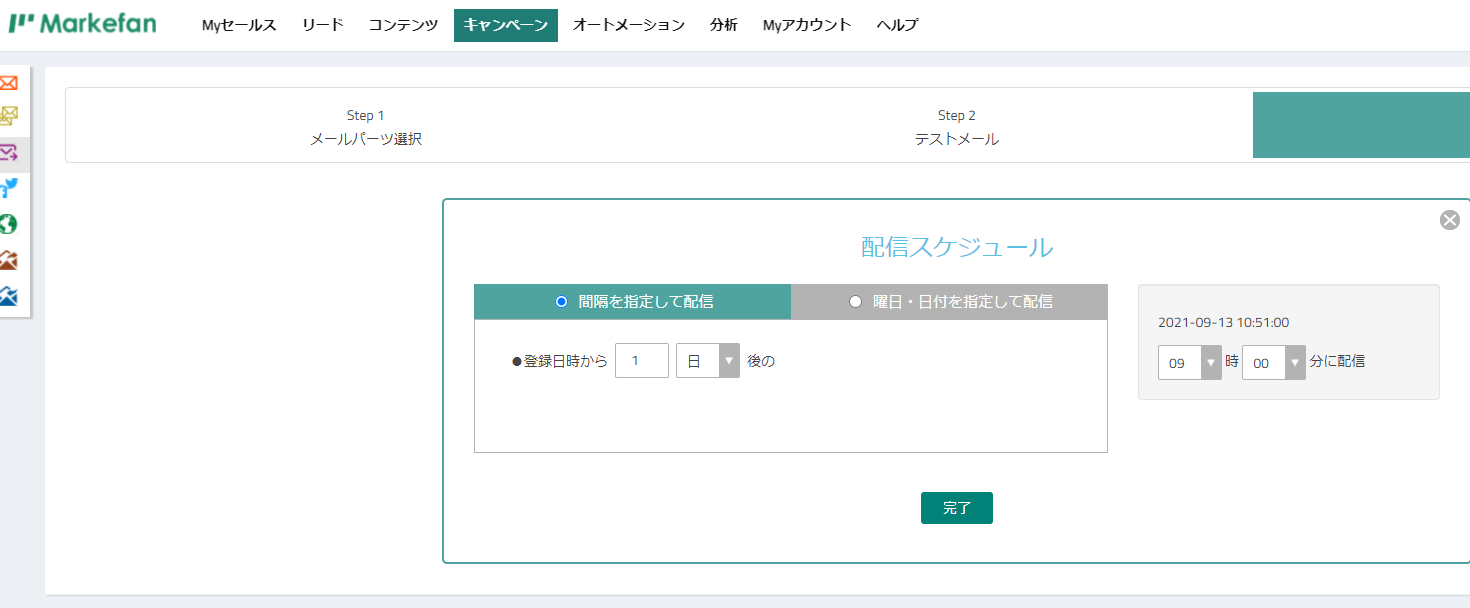
Task: Go to the highlighted third step
Action: click(1361, 125)
